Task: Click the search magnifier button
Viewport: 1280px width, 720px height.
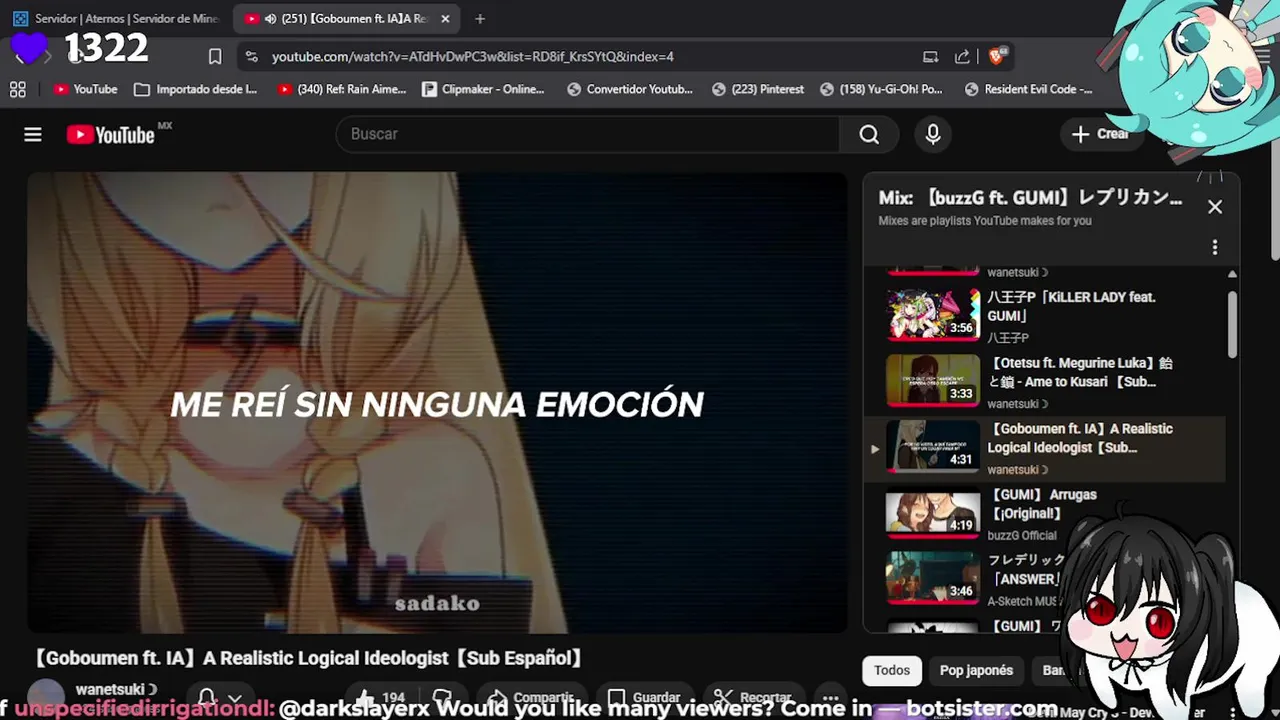Action: click(x=869, y=134)
